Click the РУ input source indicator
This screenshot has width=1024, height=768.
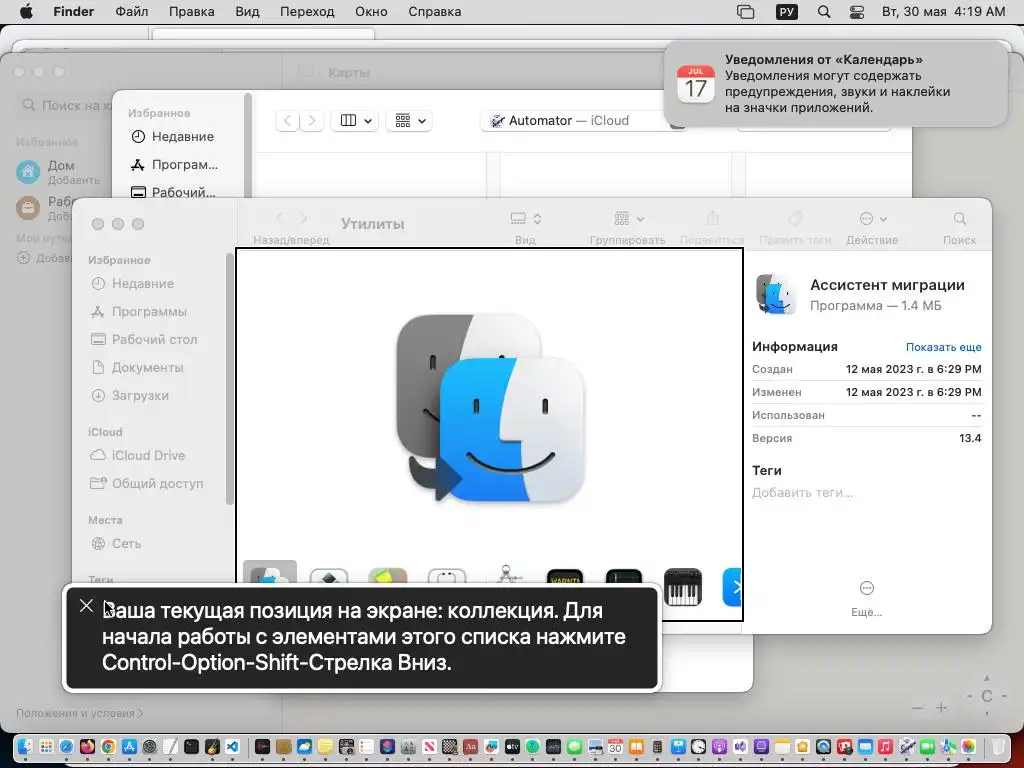pyautogui.click(x=787, y=12)
